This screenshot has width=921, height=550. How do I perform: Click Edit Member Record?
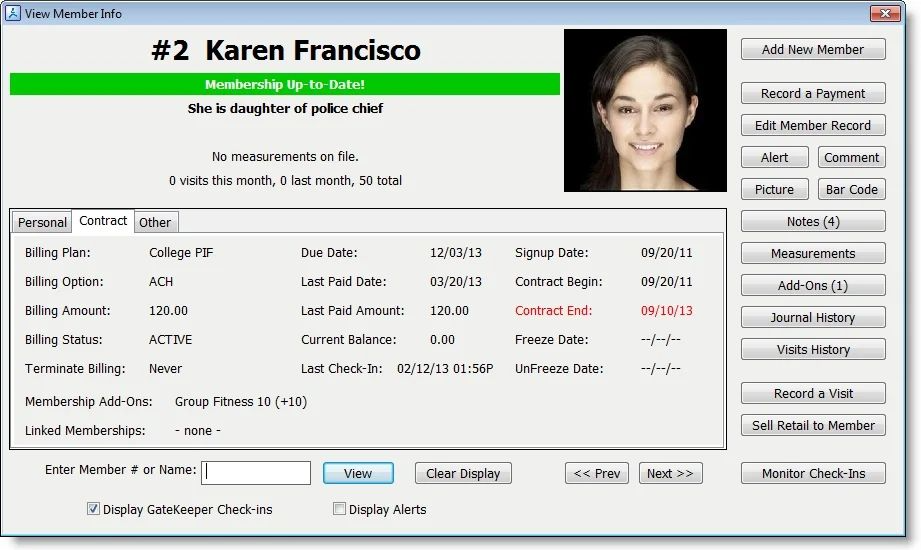[813, 125]
